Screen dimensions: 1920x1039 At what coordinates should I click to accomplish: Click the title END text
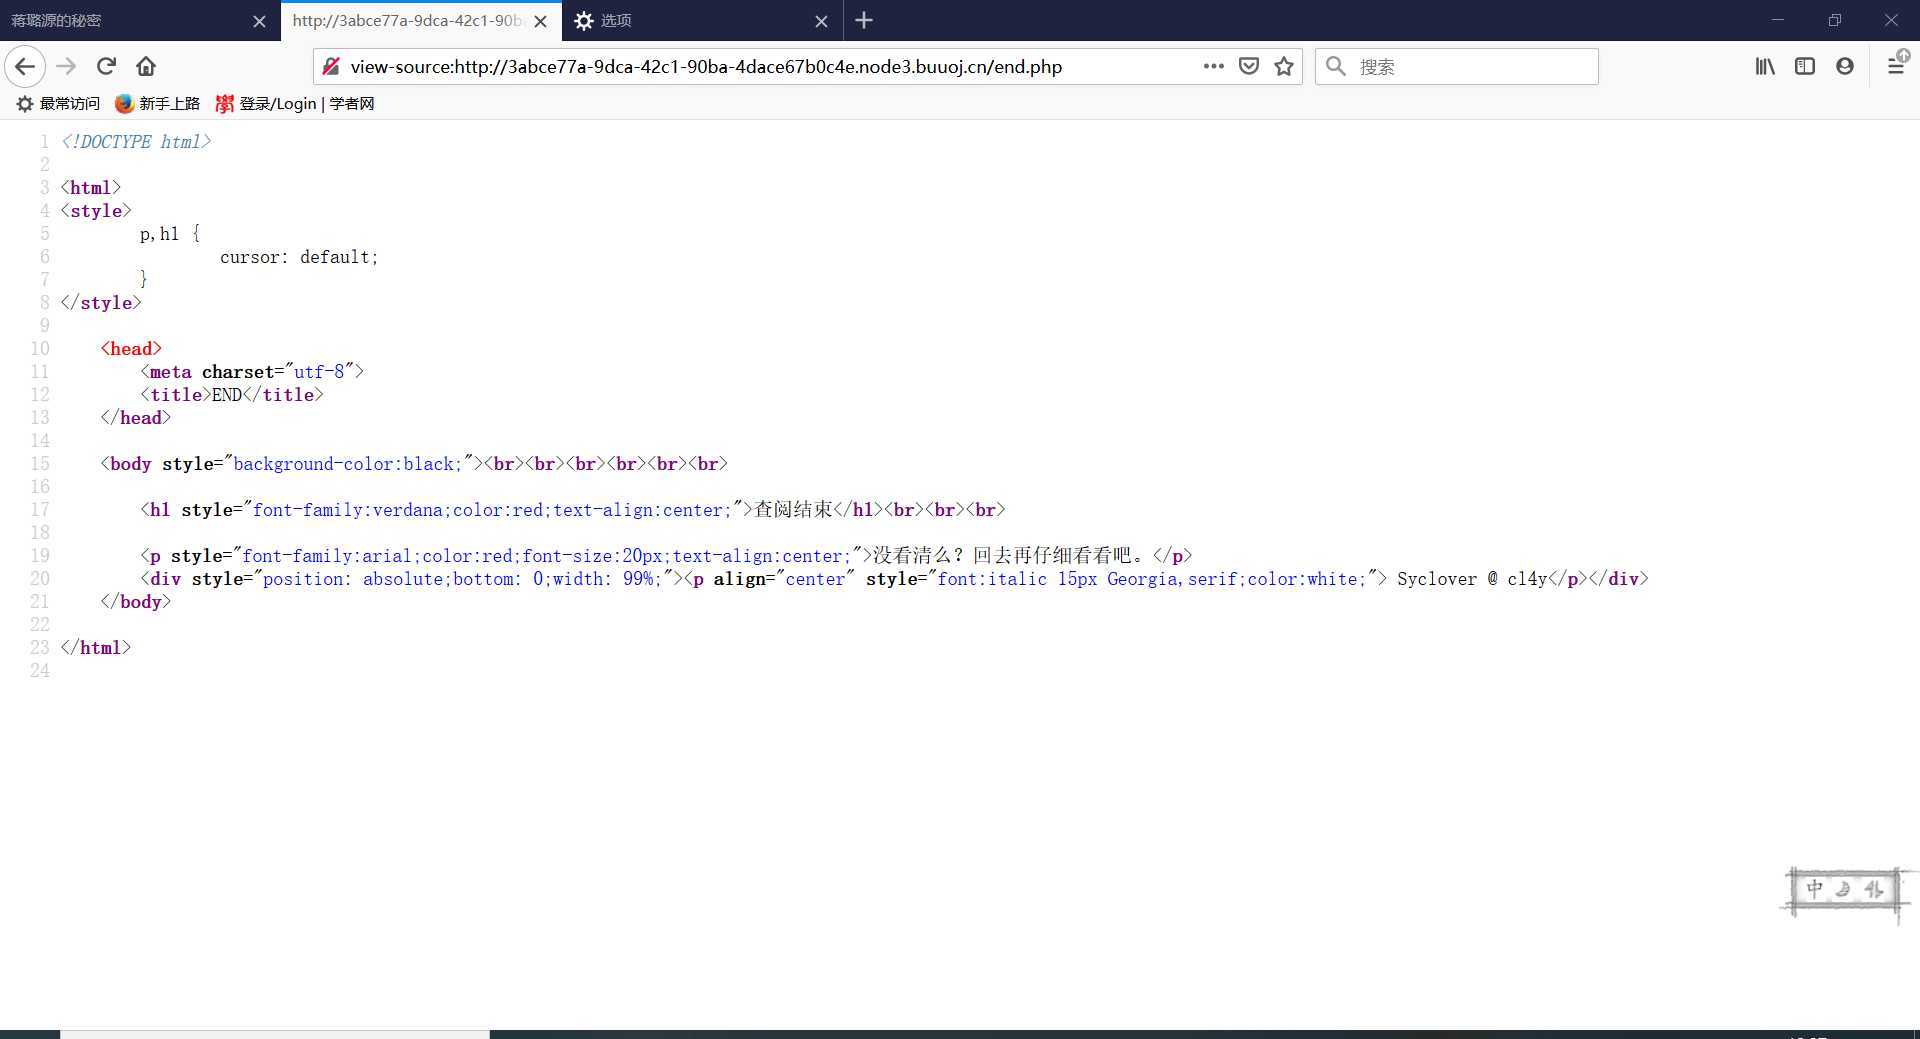click(227, 395)
